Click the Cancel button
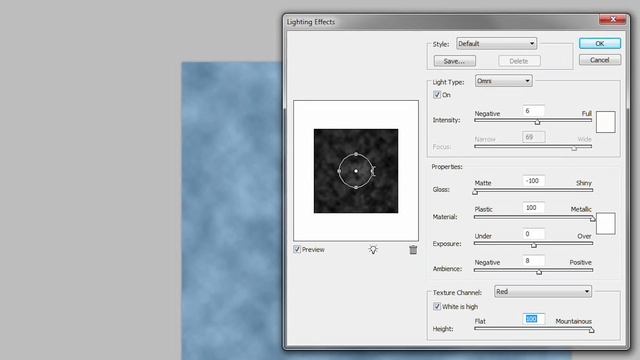Viewport: 640px width, 360px height. (600, 60)
